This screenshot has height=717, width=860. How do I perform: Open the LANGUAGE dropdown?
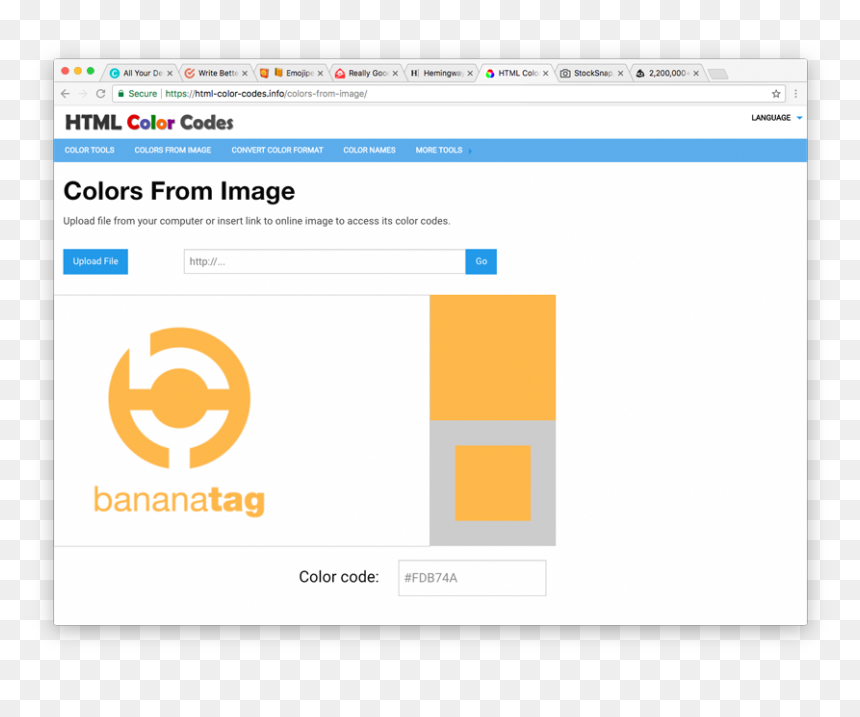coord(776,118)
